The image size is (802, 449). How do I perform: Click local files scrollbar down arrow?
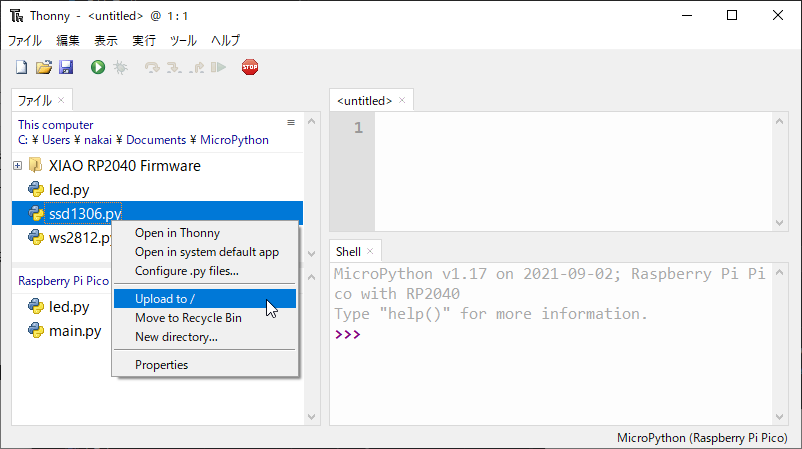coord(311,254)
